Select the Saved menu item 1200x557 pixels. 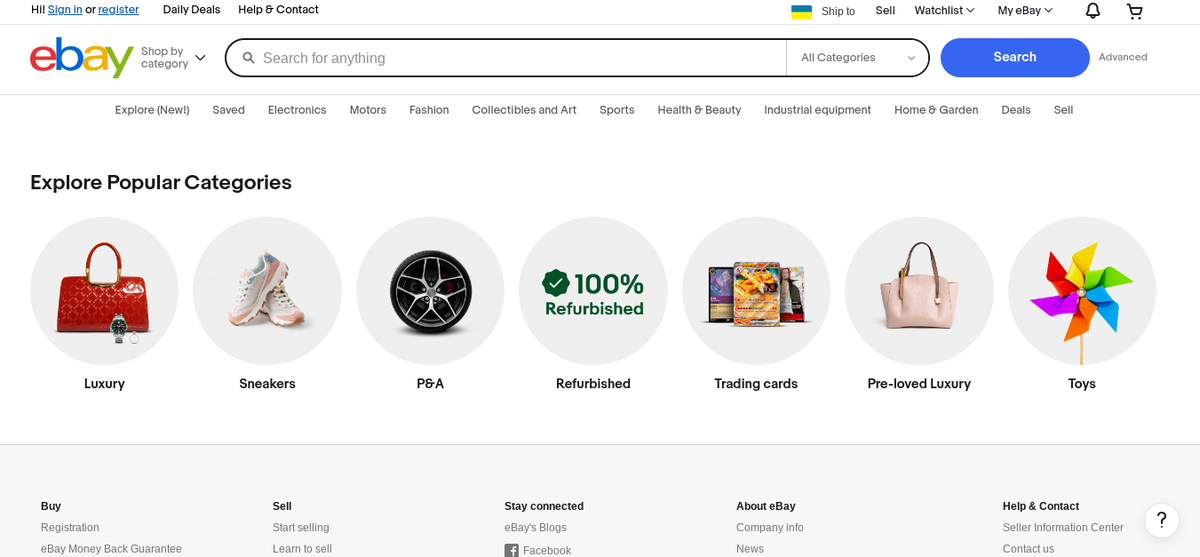pos(228,110)
